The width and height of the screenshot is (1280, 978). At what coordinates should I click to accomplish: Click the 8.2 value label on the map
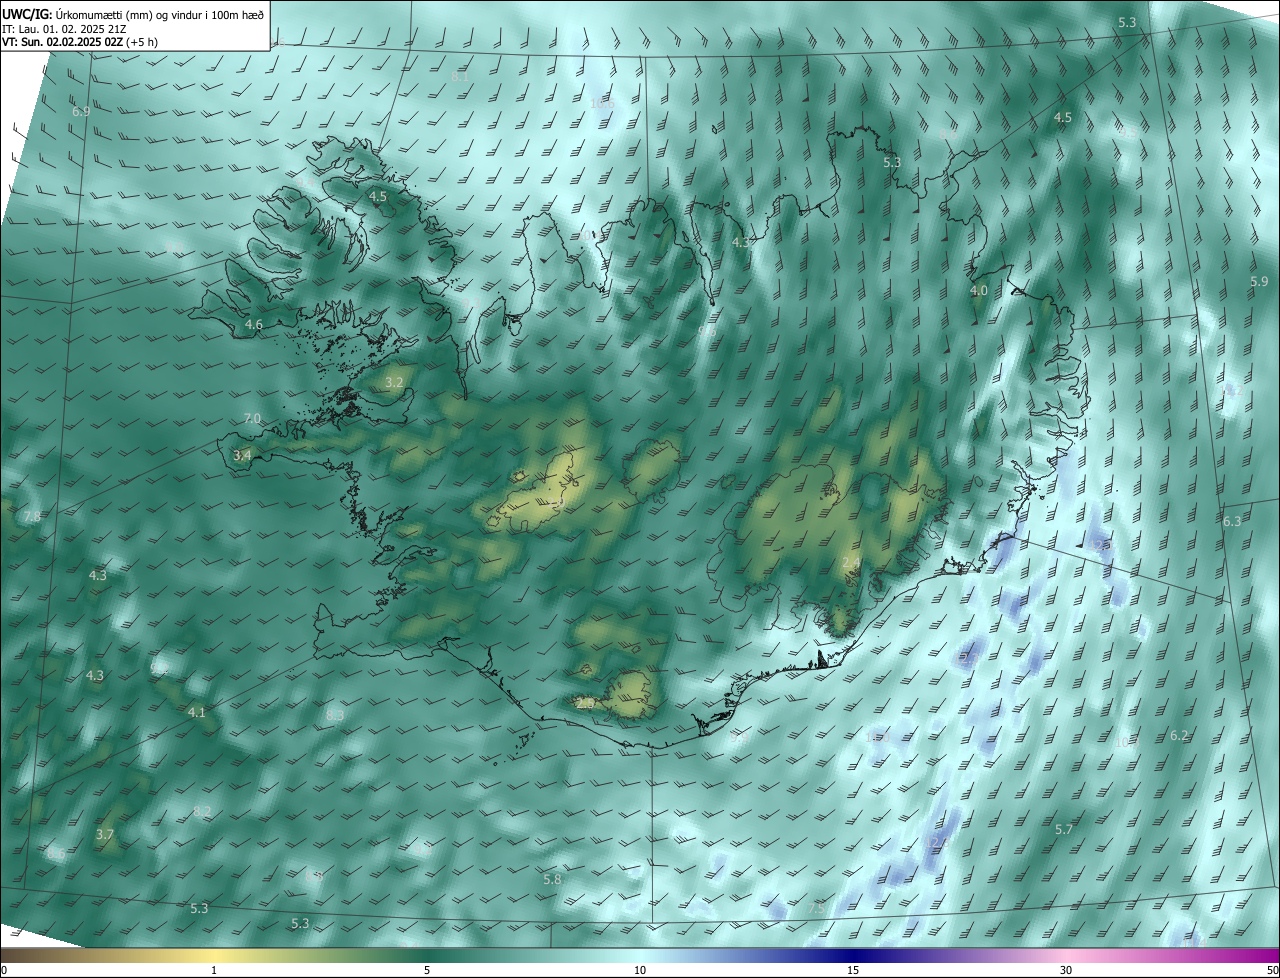coord(202,812)
